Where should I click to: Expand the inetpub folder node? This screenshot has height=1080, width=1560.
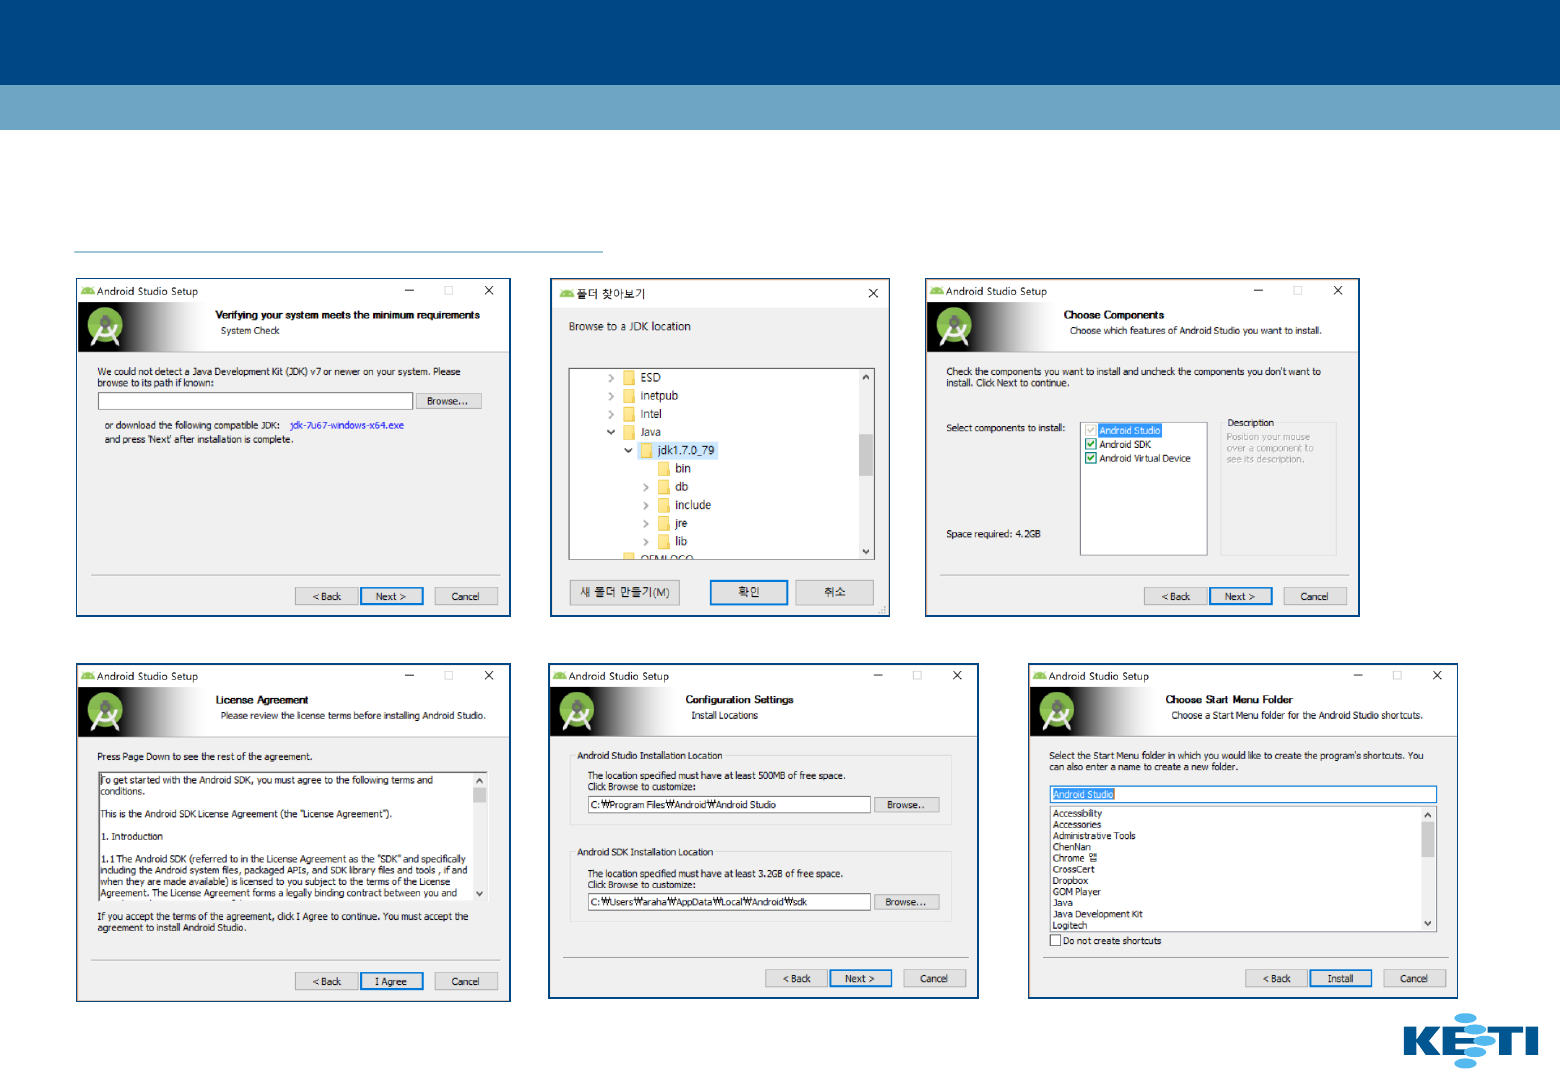click(x=611, y=396)
